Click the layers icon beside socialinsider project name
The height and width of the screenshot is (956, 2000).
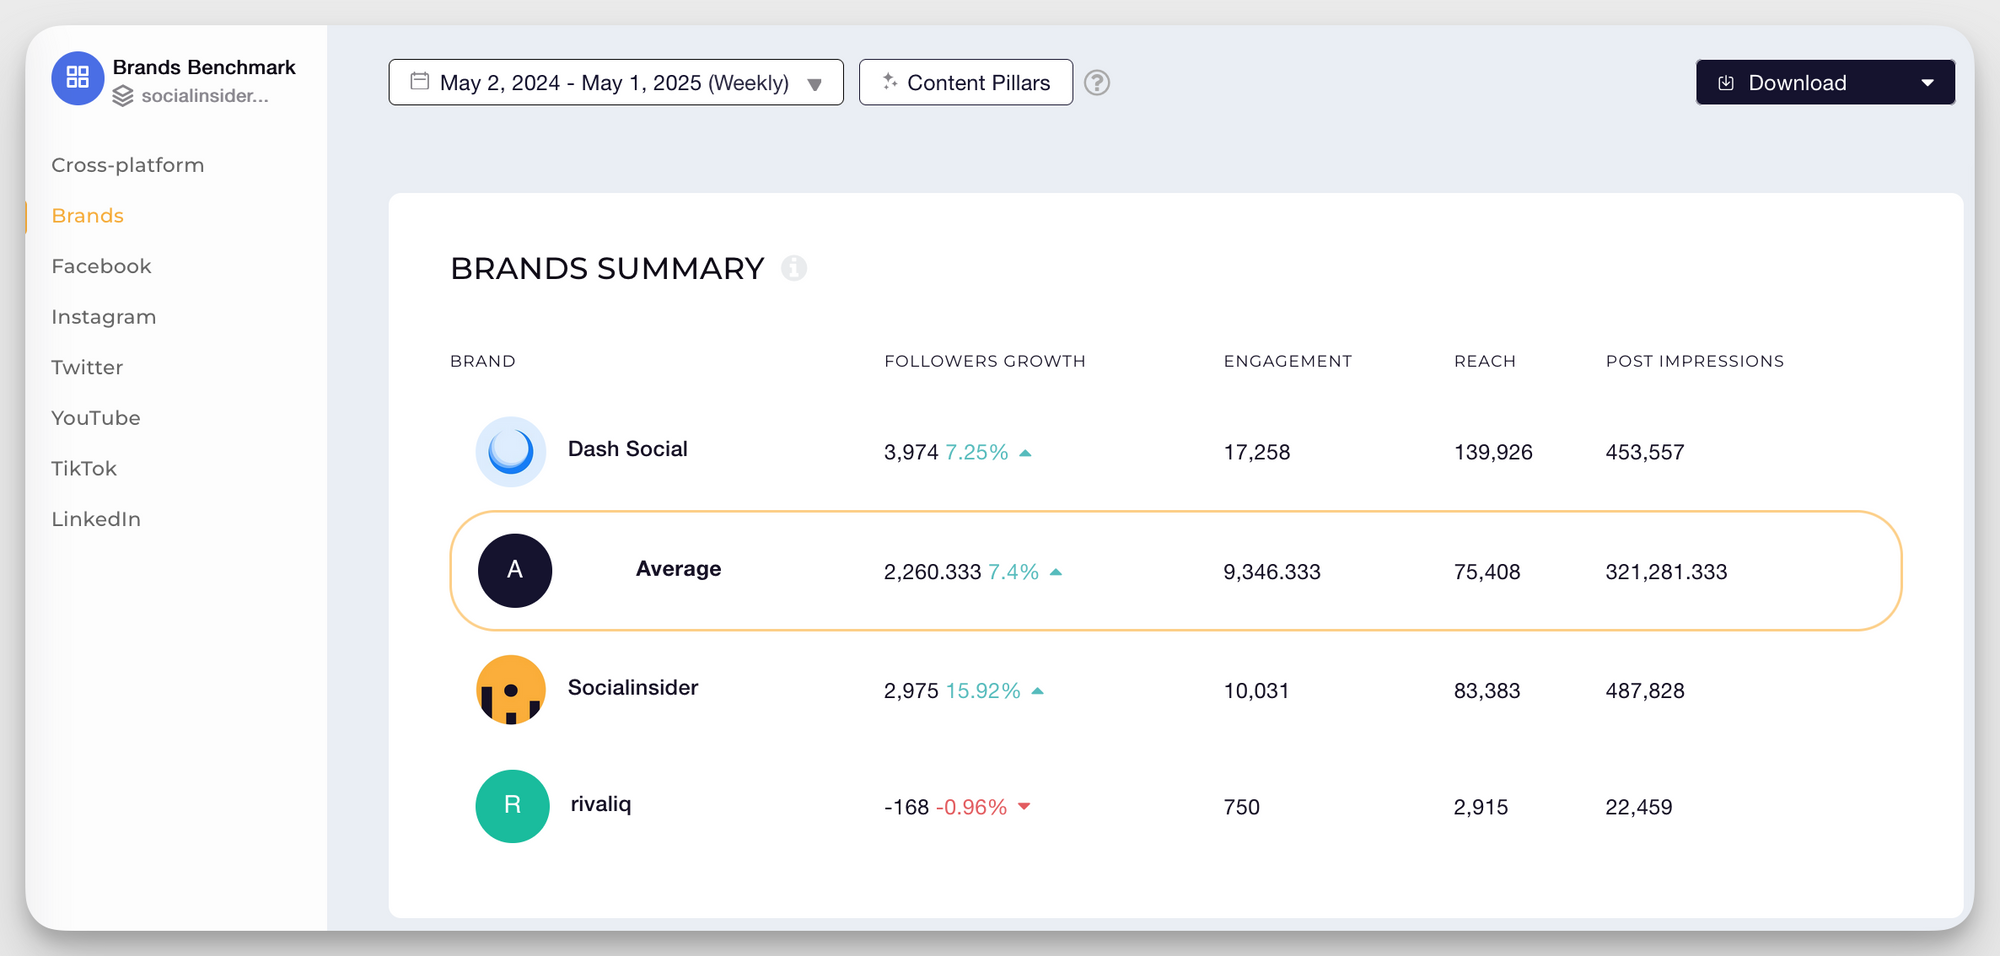123,96
